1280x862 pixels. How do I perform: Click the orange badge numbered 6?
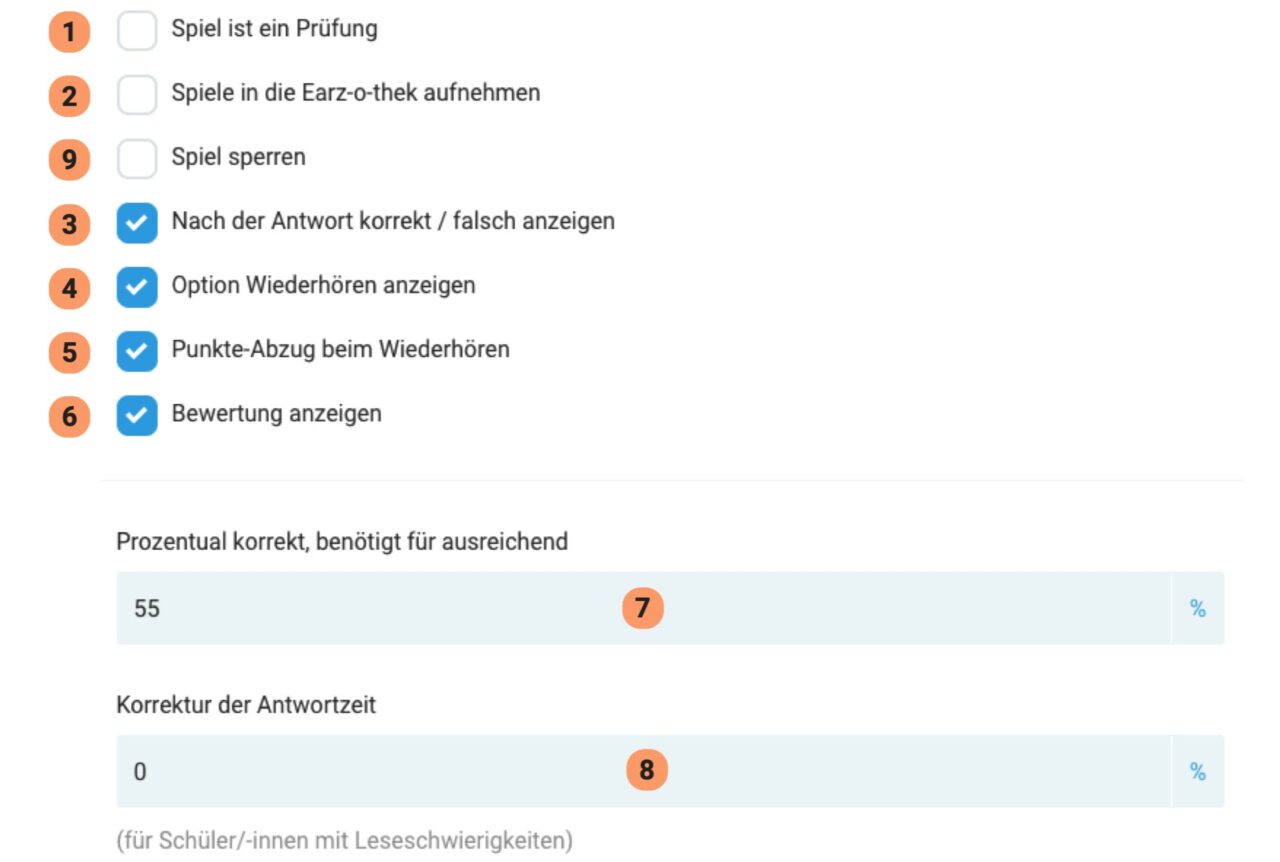68,416
